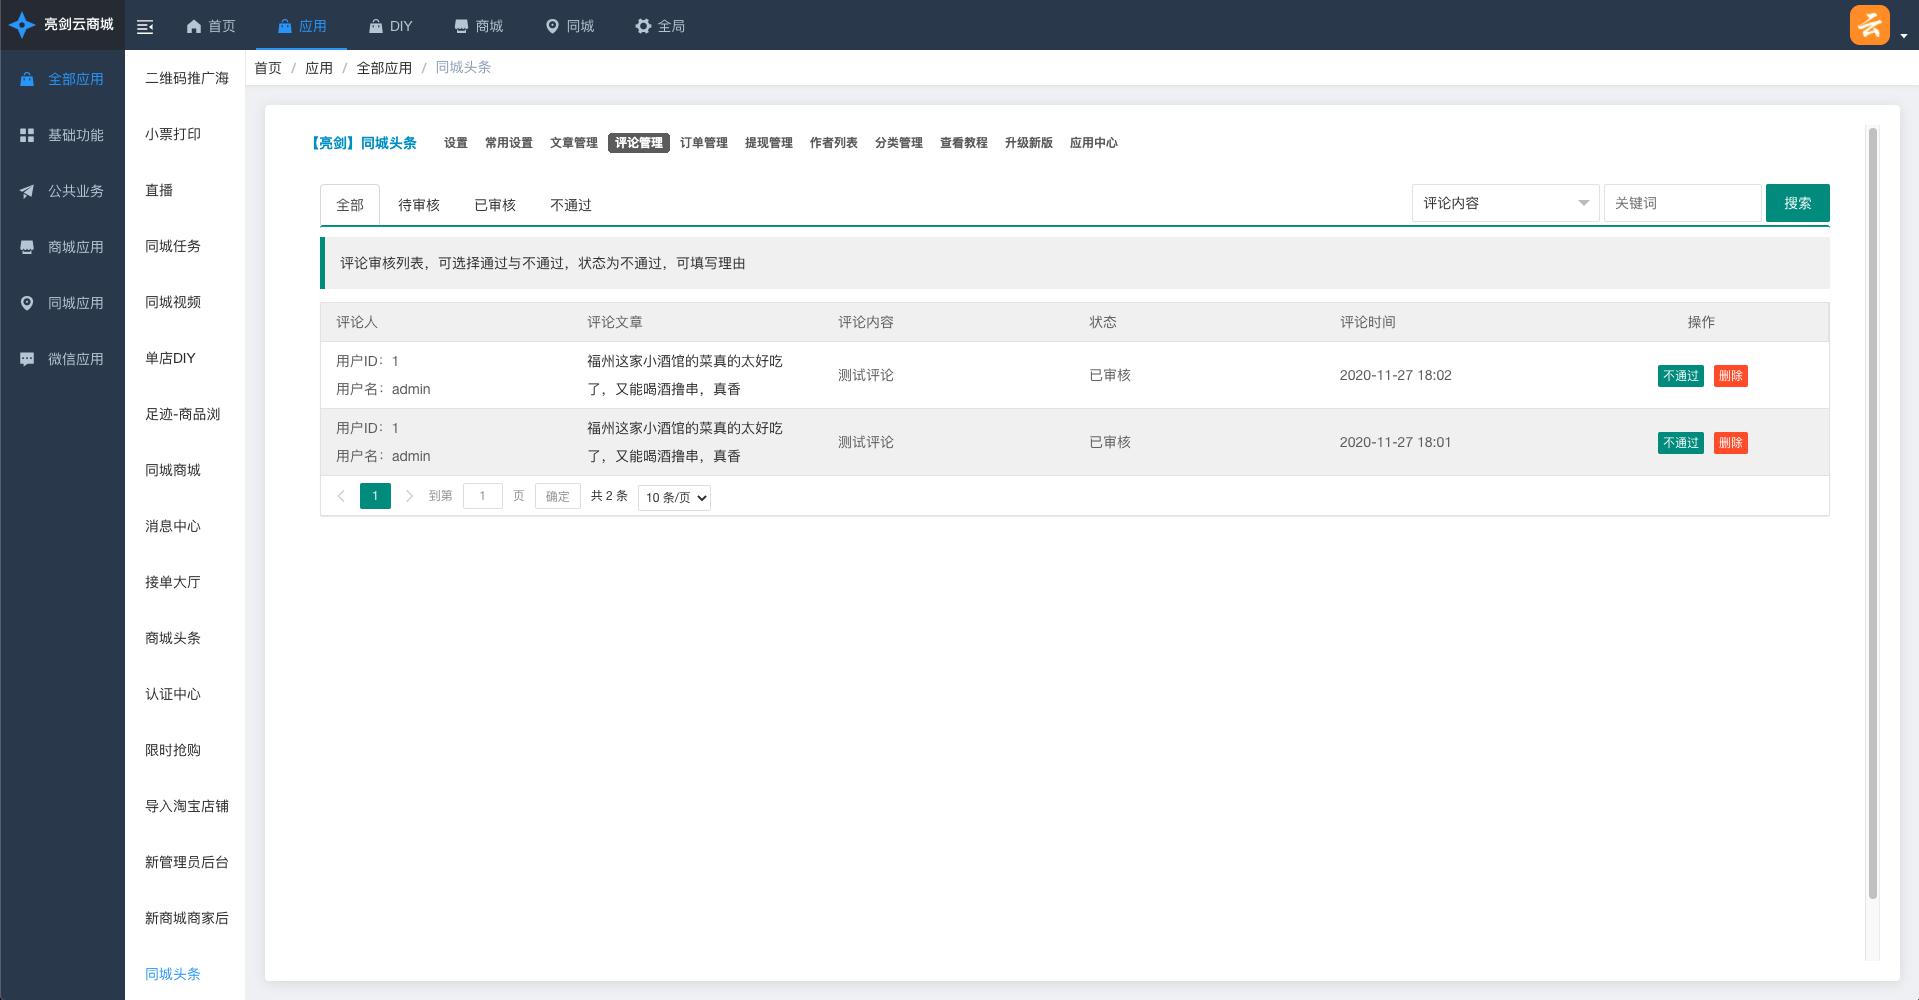Screen dimensions: 1919x1000
Task: Open 全局 settings gear icon
Action: 643,27
